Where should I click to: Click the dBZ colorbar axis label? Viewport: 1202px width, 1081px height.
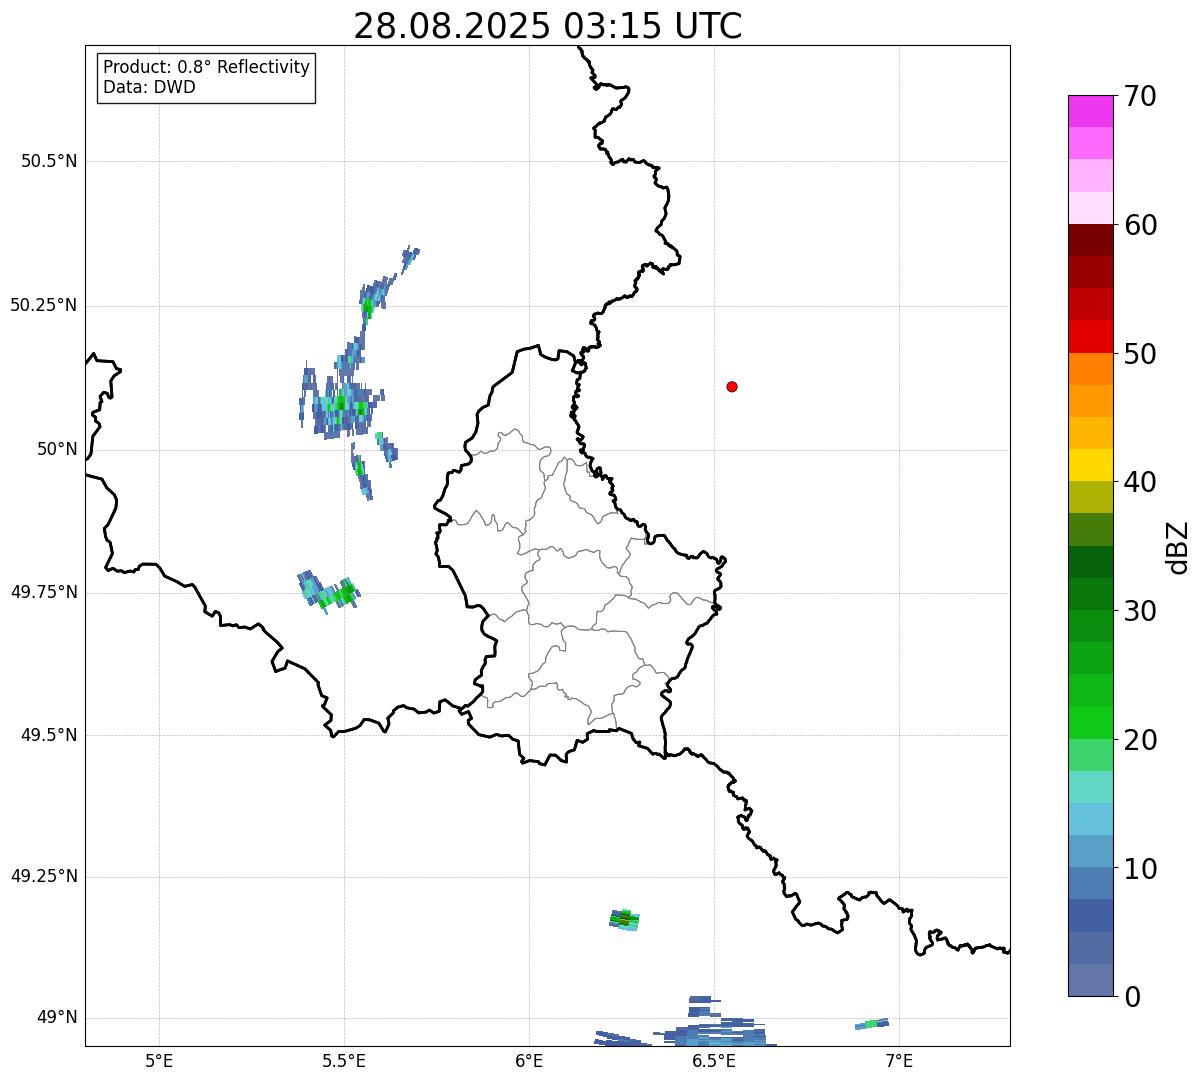pos(1178,547)
